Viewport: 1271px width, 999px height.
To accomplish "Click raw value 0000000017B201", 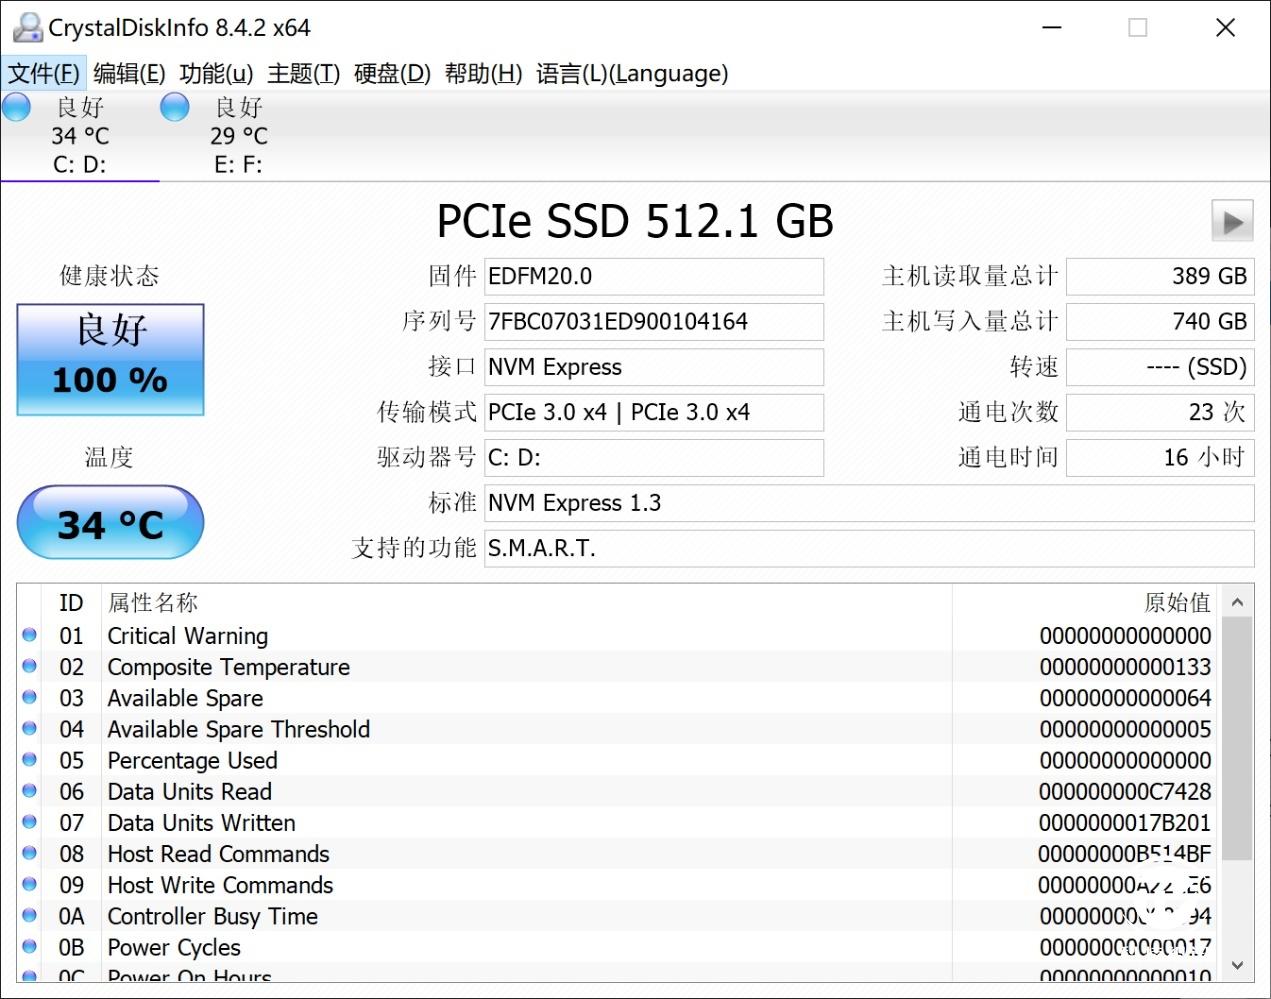I will (1125, 823).
